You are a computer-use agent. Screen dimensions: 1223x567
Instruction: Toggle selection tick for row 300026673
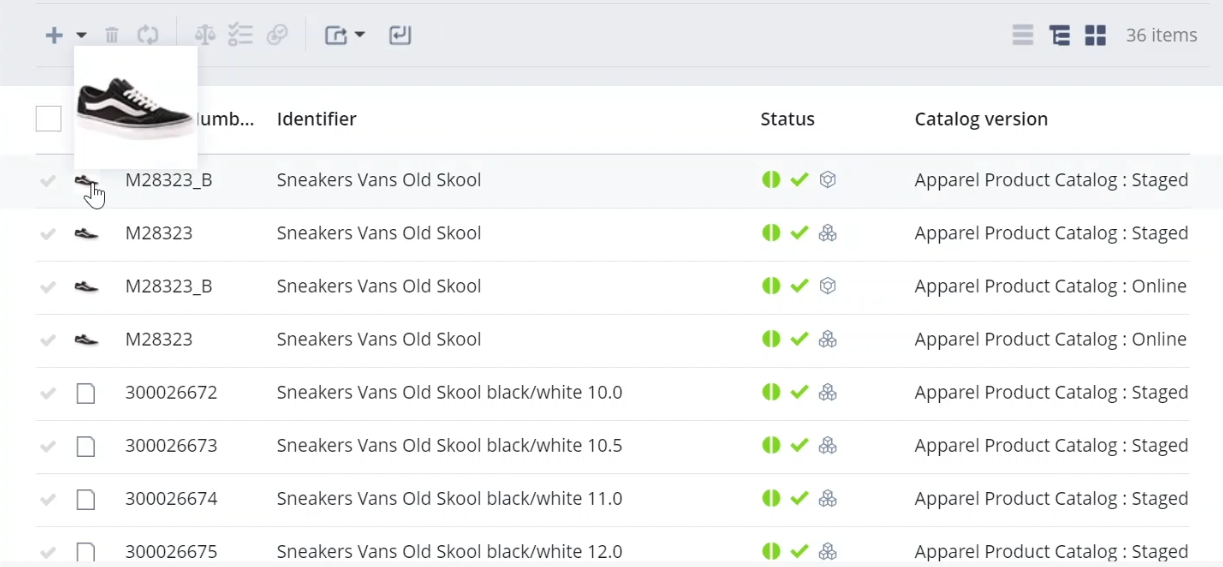point(47,446)
